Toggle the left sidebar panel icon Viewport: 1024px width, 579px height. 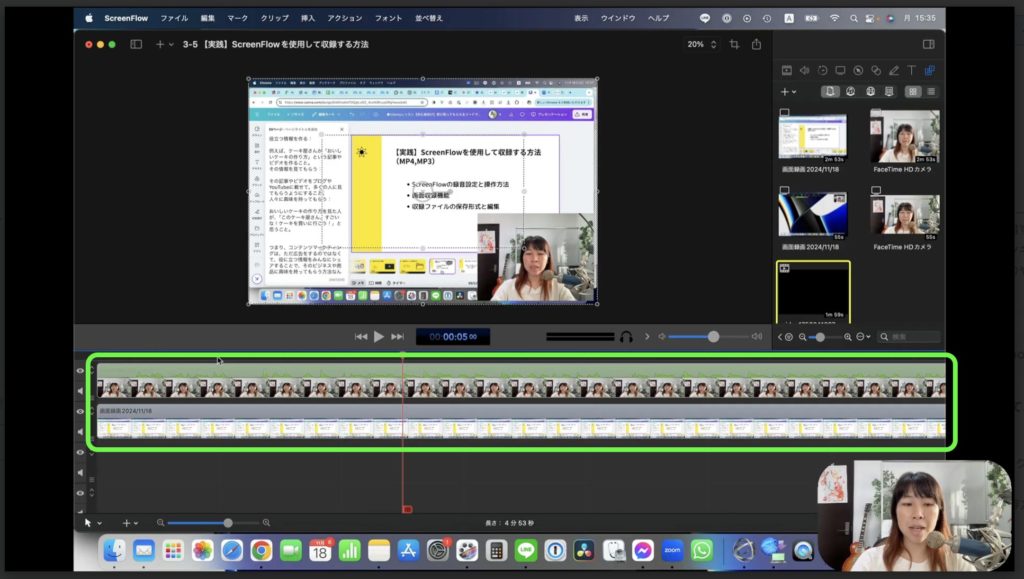pyautogui.click(x=136, y=44)
